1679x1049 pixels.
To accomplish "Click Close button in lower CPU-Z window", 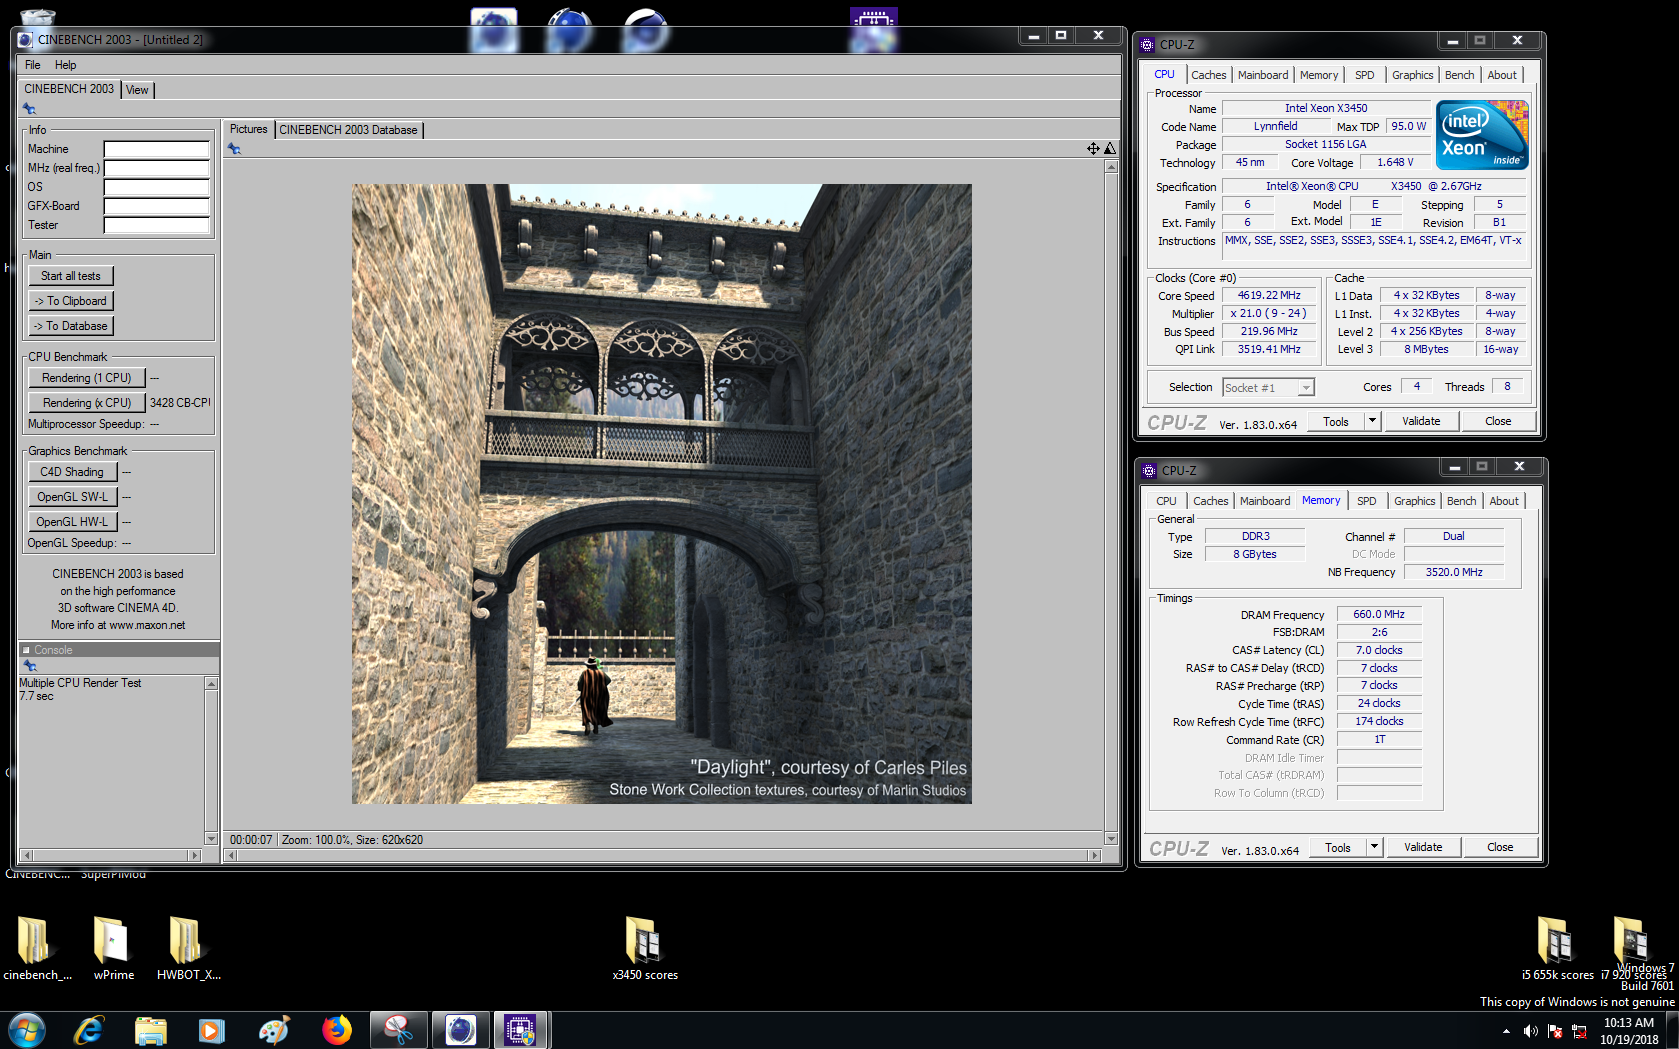I will tap(1499, 847).
